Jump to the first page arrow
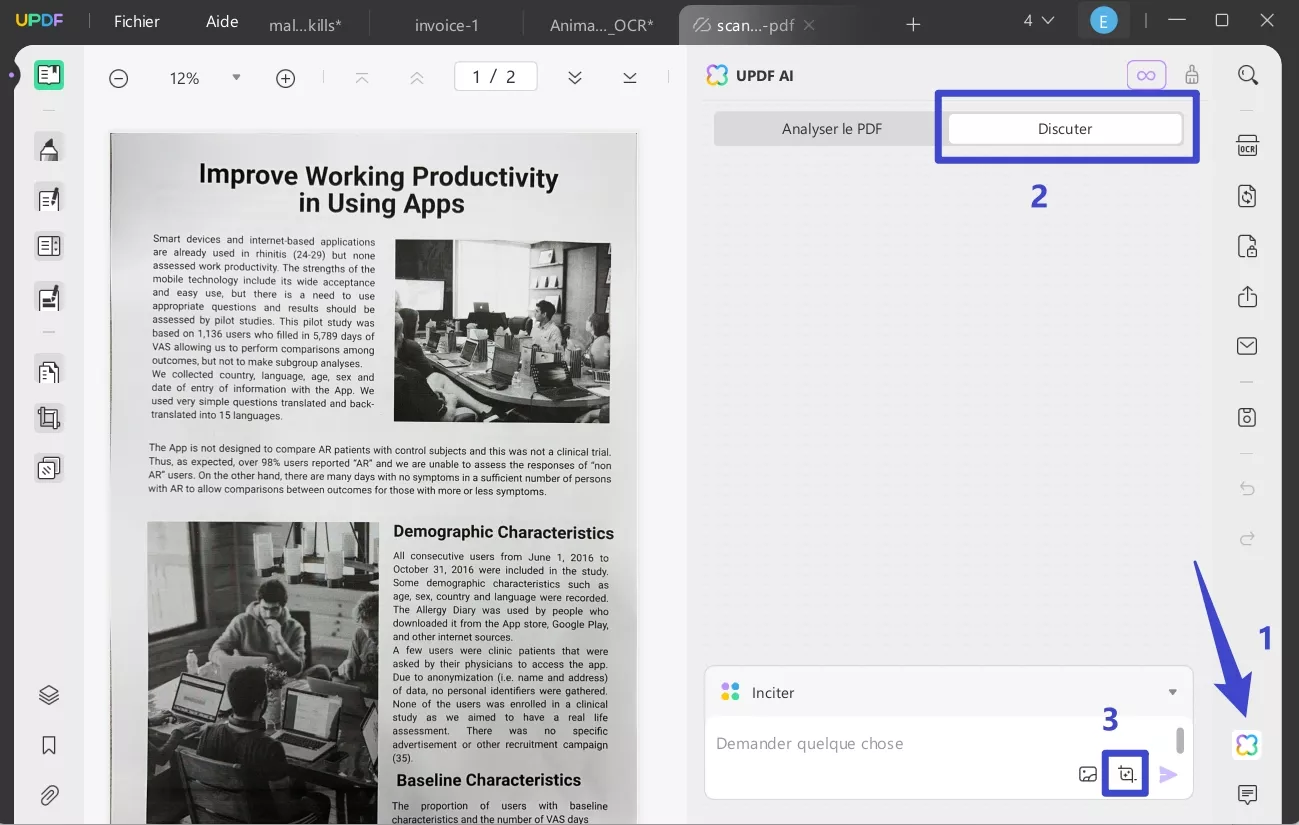 (362, 78)
